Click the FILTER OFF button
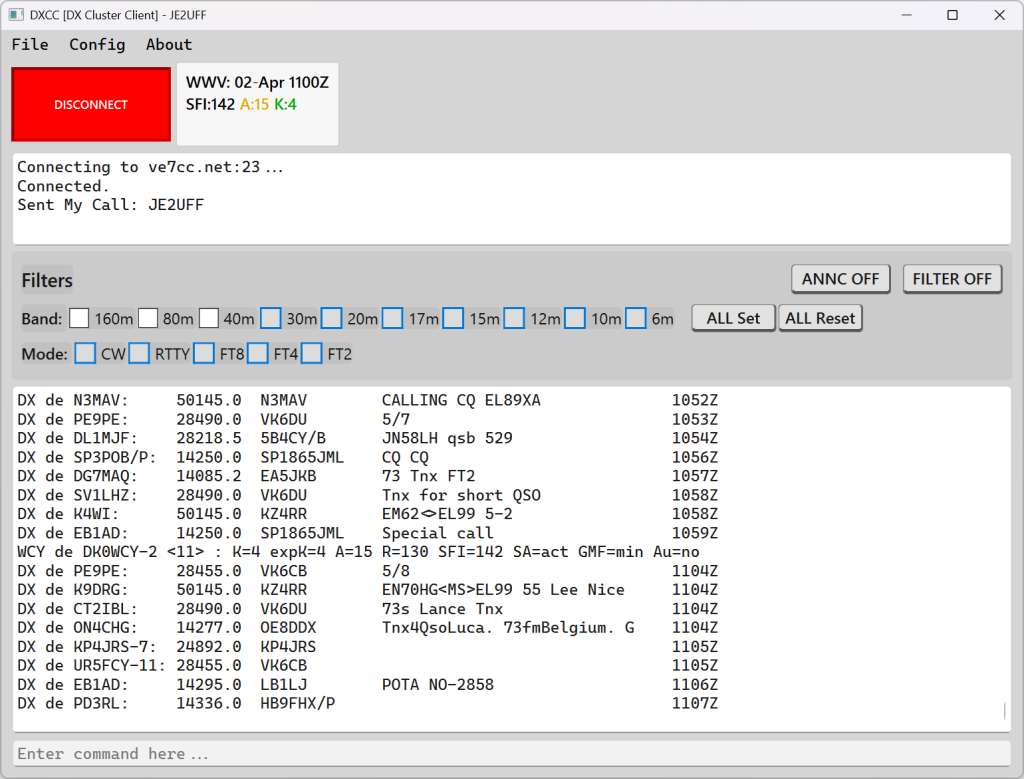The height and width of the screenshot is (779, 1024). click(952, 279)
